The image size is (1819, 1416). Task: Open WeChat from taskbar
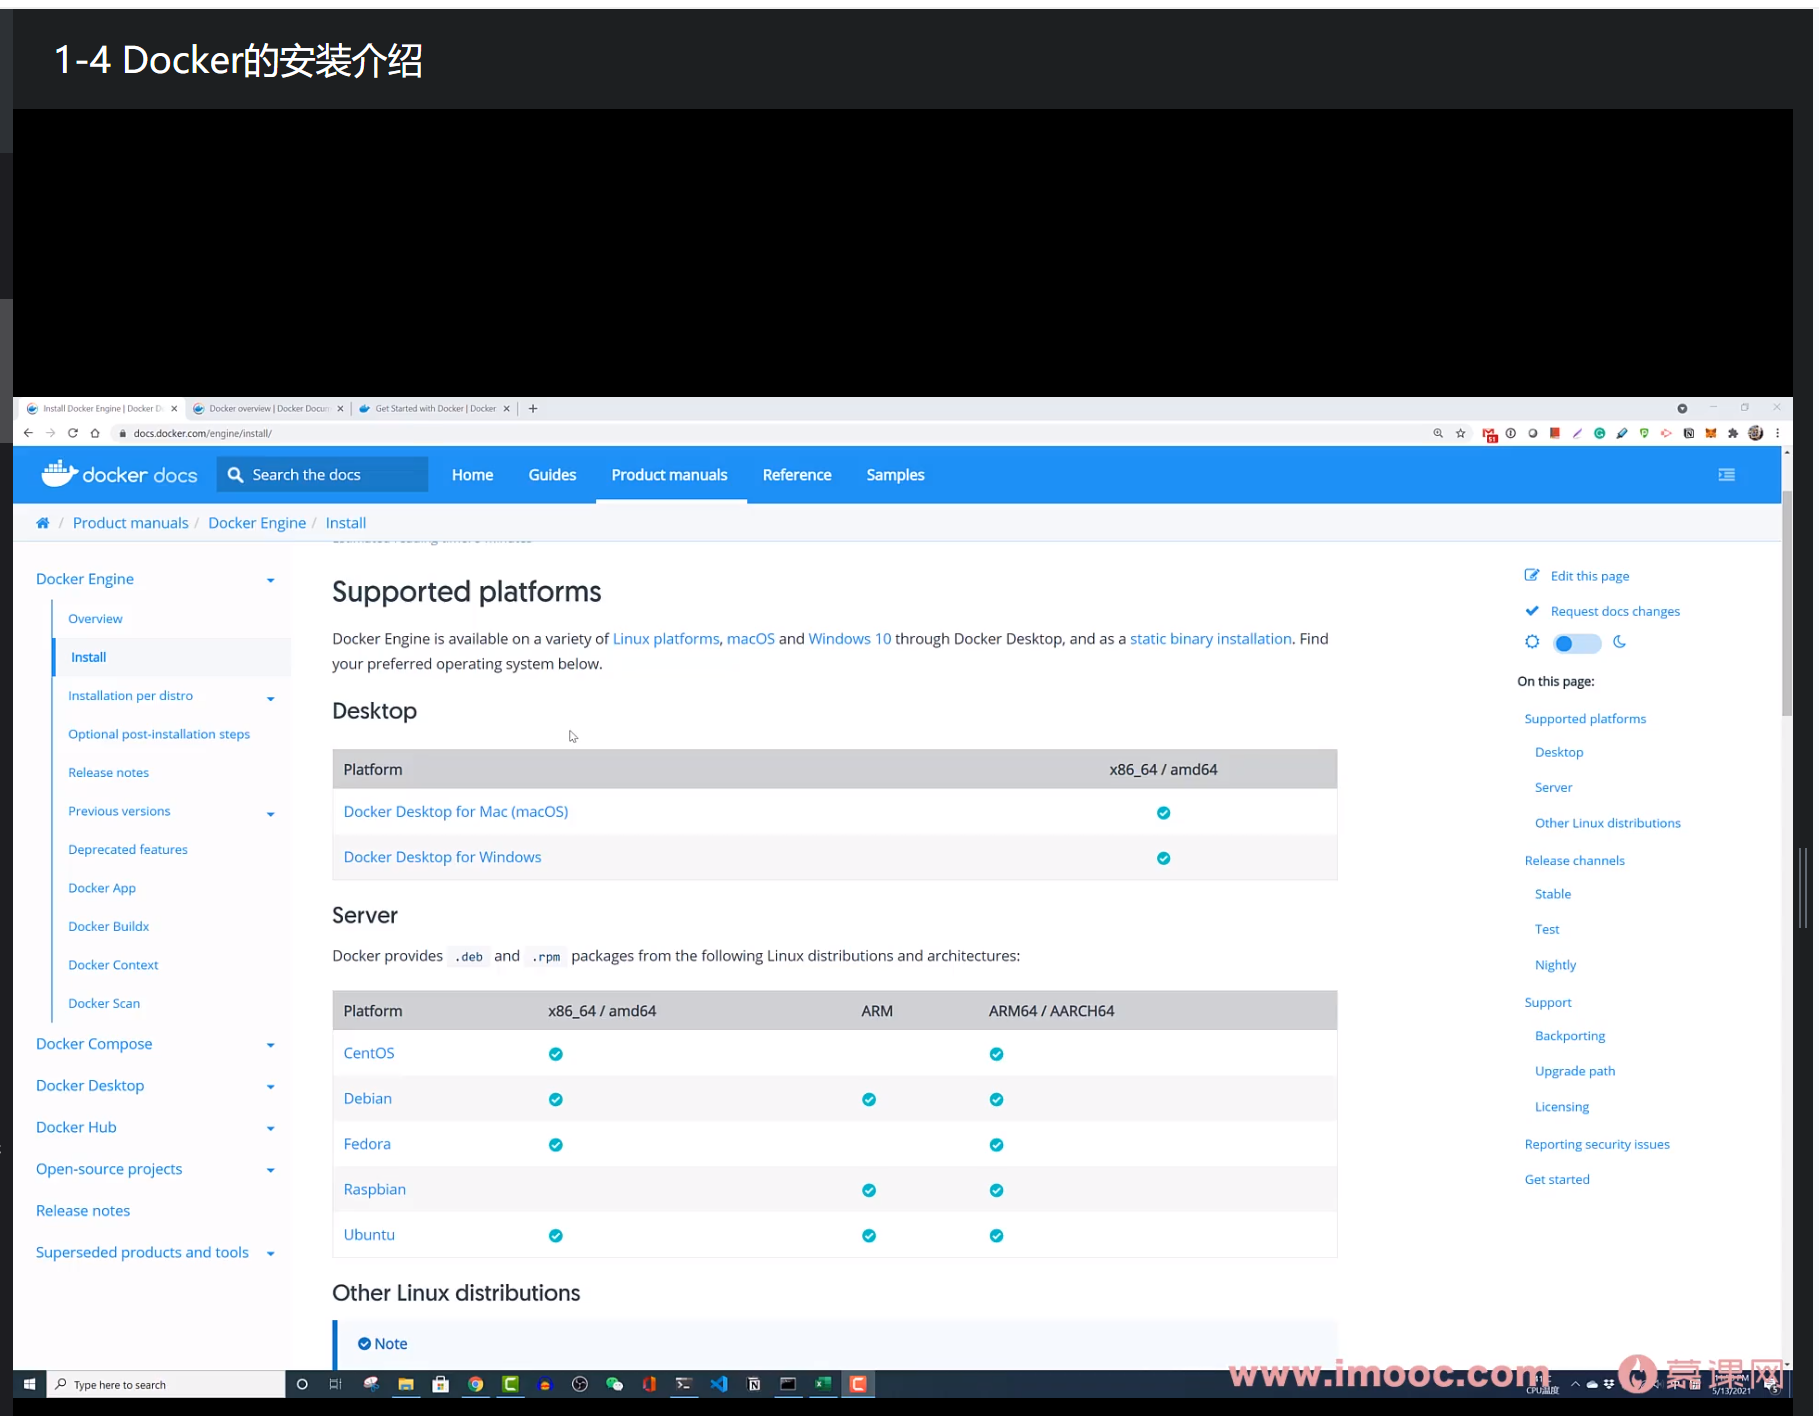615,1384
